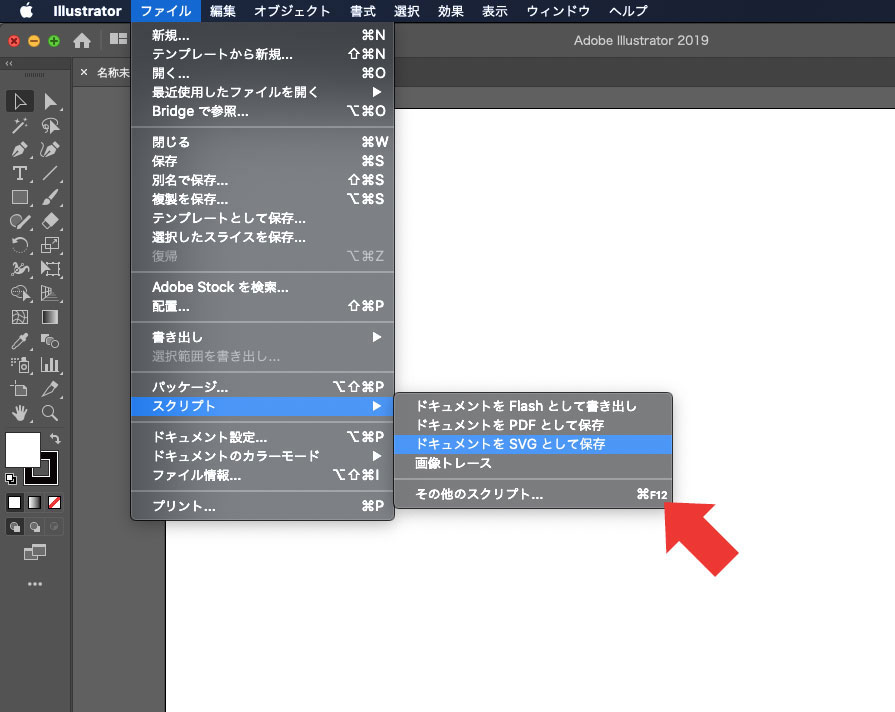This screenshot has width=895, height=712.
Task: Select the Eraser tool
Action: coord(50,221)
